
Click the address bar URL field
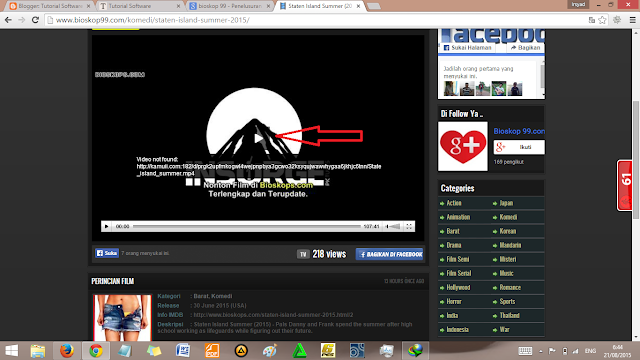pyautogui.click(x=318, y=20)
